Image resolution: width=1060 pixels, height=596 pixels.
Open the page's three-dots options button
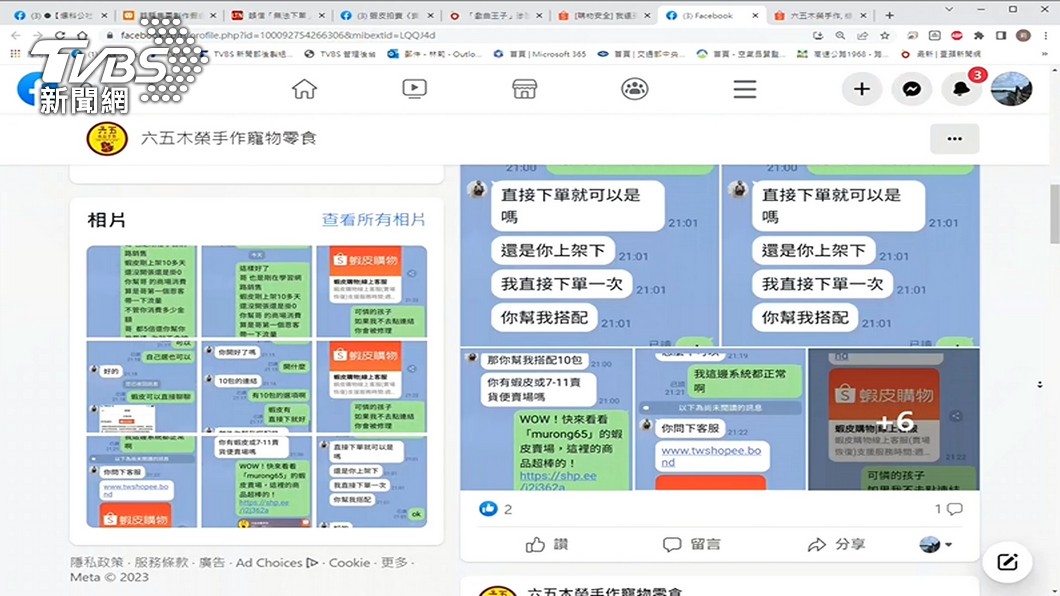point(955,139)
